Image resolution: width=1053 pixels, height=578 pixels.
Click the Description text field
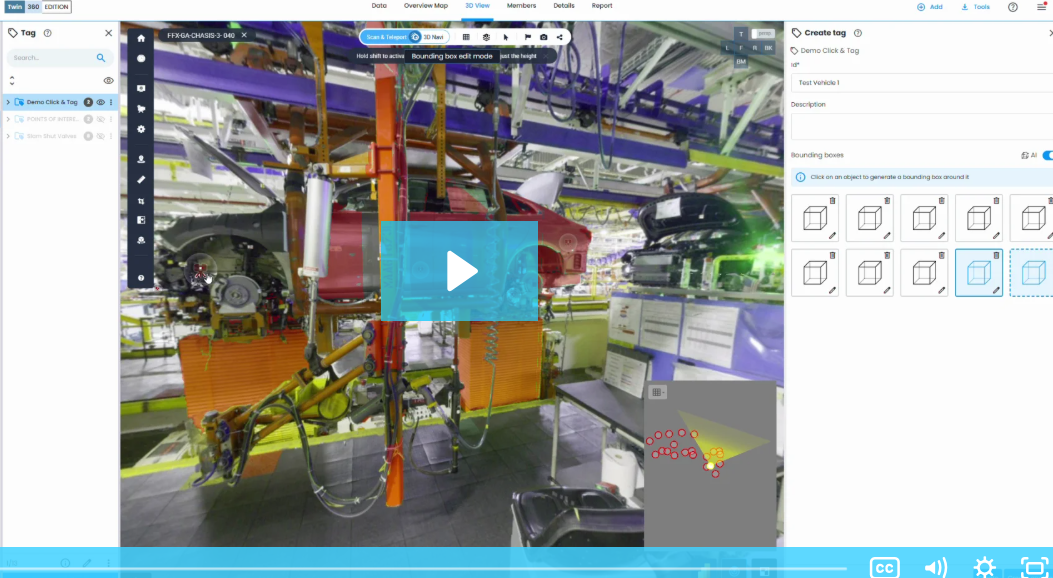922,126
